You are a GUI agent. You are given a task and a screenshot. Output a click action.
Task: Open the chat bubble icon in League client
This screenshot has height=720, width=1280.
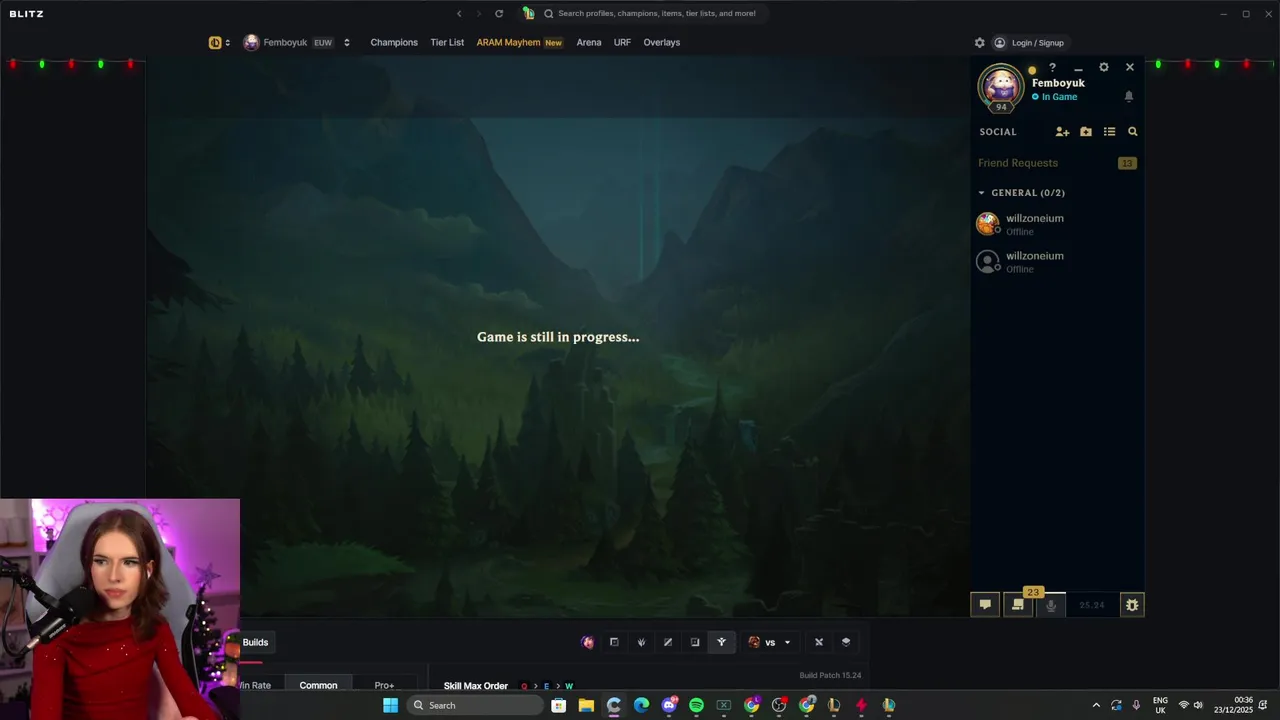[x=985, y=604]
